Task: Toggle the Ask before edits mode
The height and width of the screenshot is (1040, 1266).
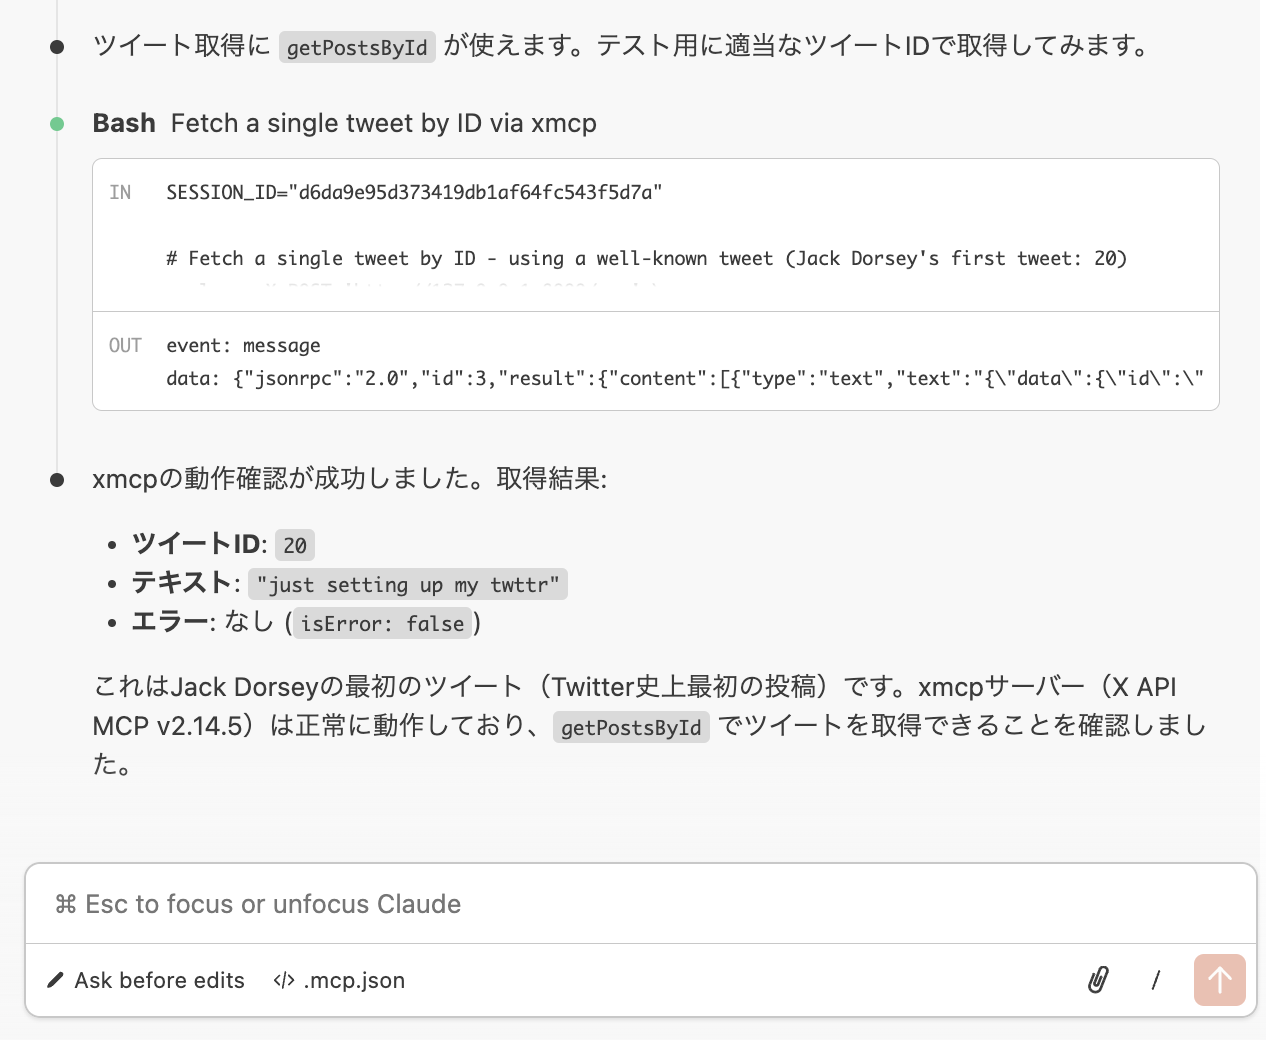Action: 158,980
